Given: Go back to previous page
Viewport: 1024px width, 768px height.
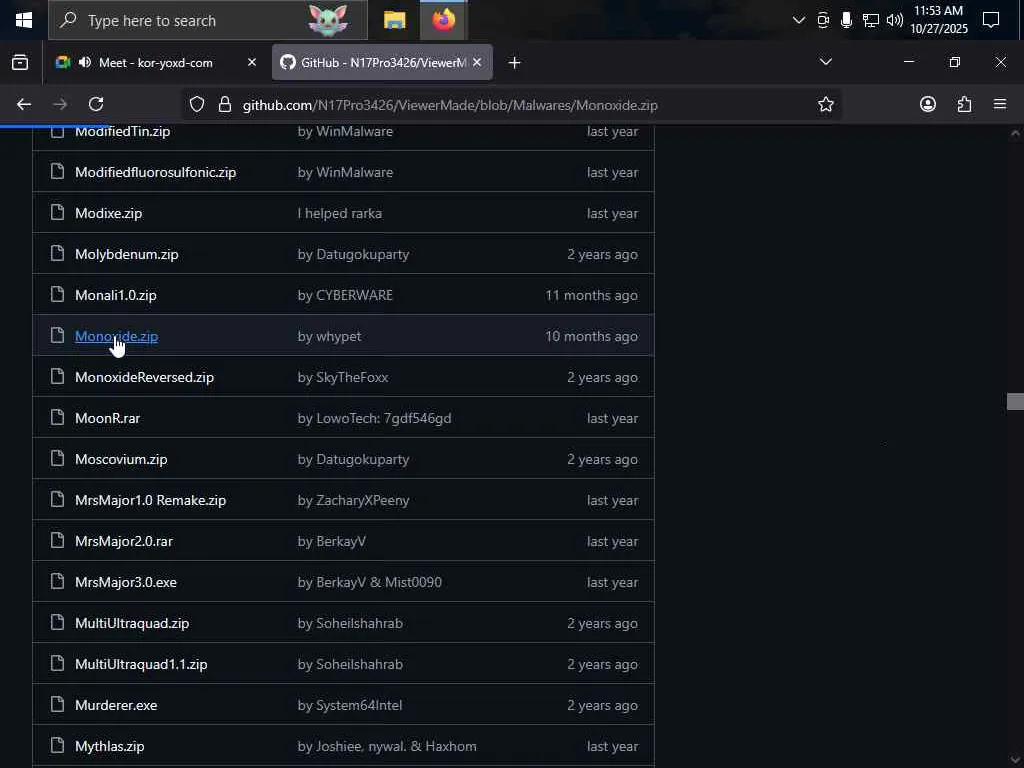Looking at the screenshot, I should 24,104.
